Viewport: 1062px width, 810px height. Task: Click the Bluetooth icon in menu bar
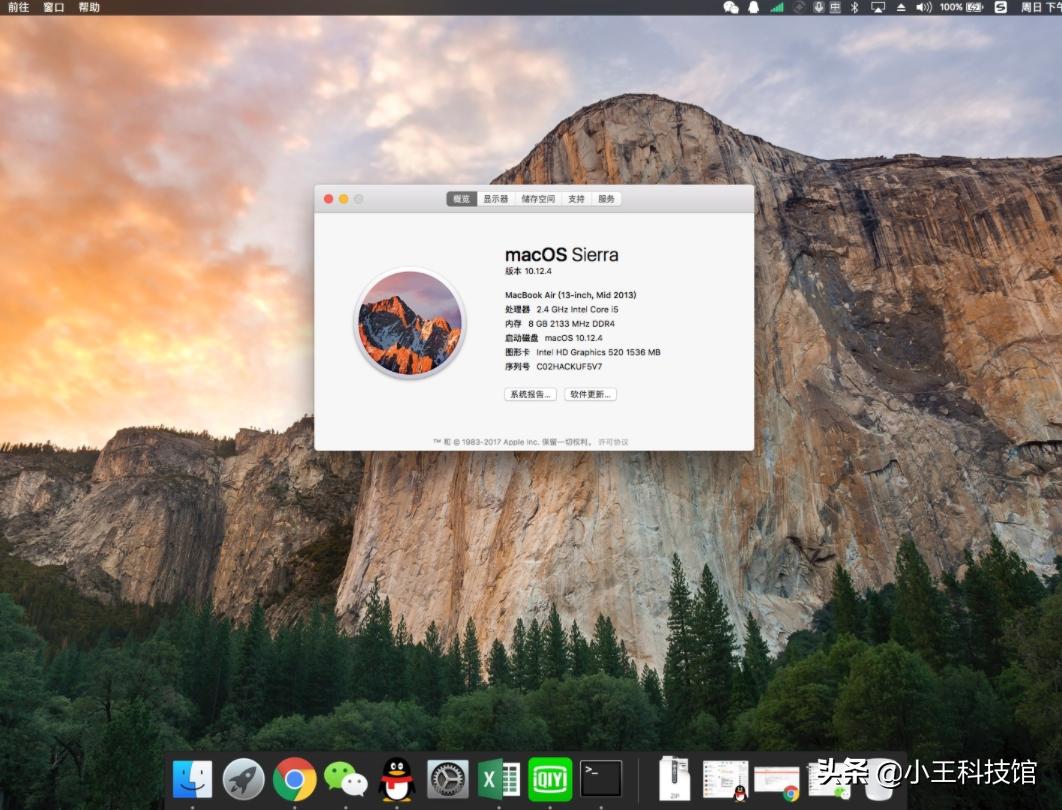854,7
